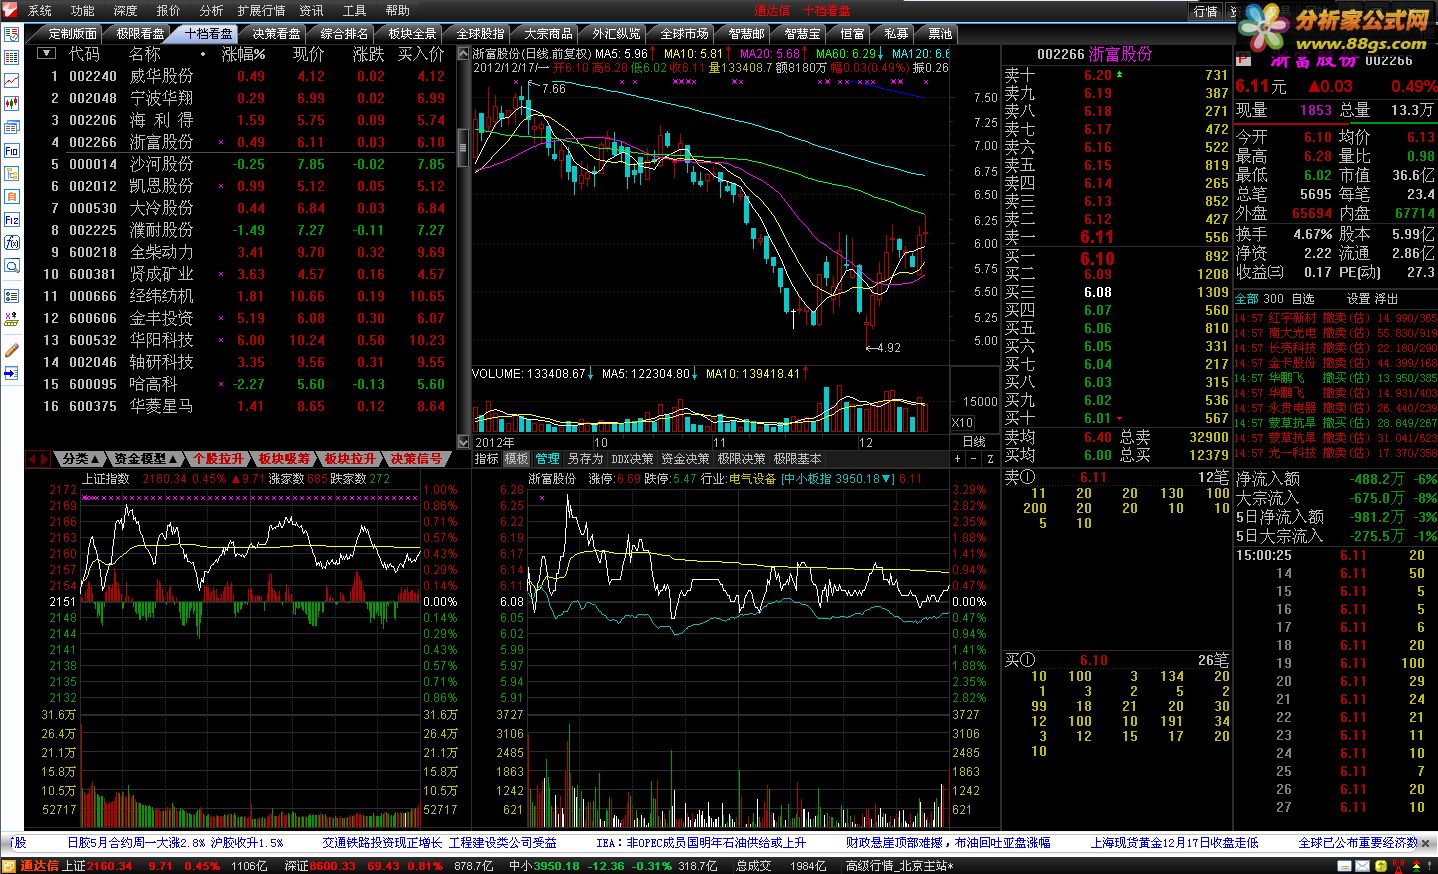The width and height of the screenshot is (1438, 874).
Task: Click the left arrow of list tab scroller
Action: 31,459
